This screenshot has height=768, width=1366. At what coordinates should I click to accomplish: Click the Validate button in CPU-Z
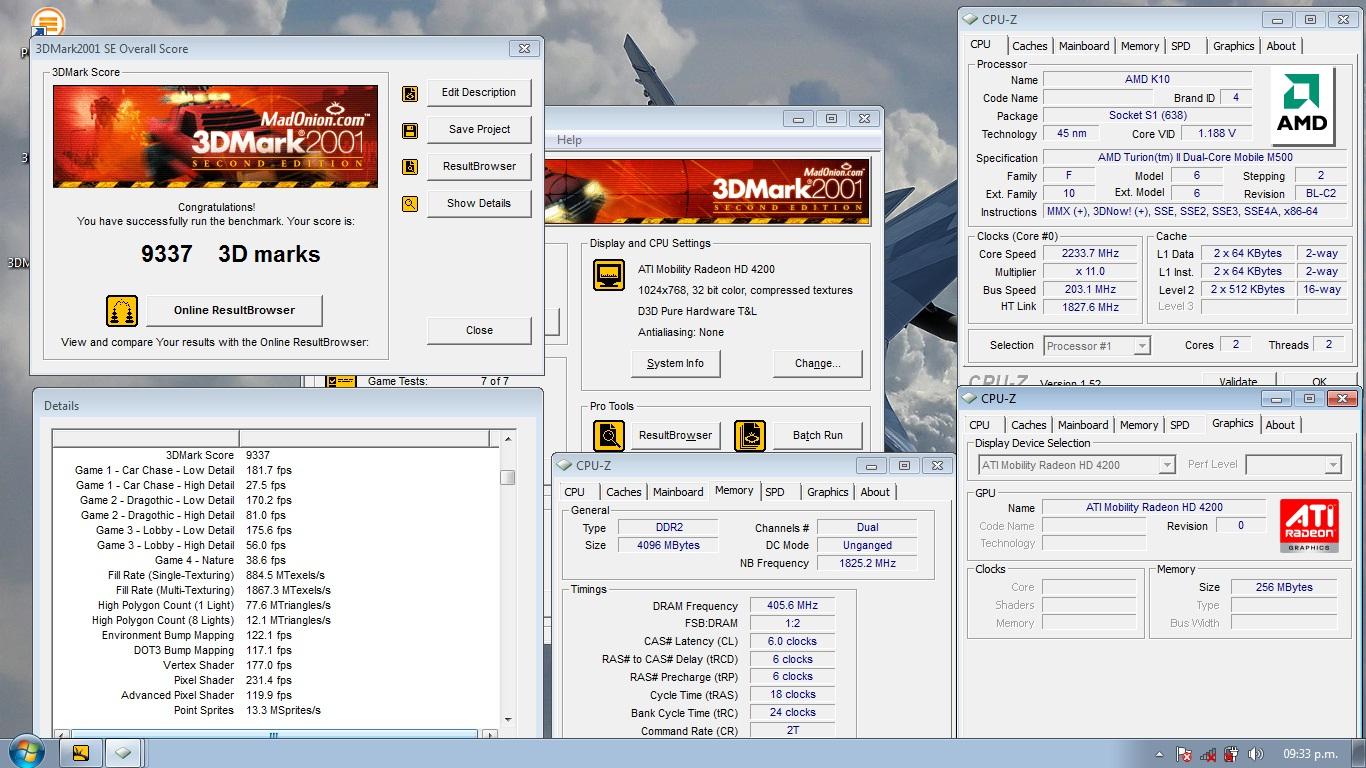[1238, 382]
